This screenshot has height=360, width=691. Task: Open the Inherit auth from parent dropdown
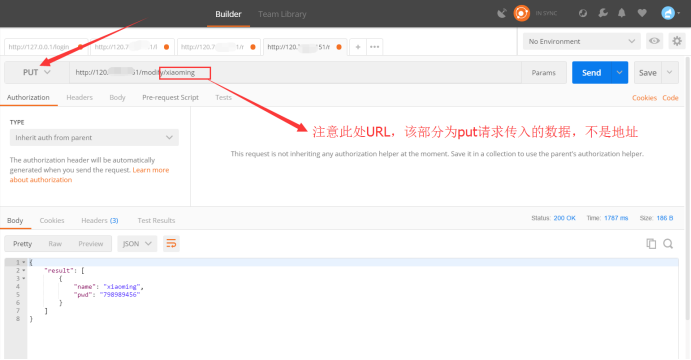coord(94,137)
